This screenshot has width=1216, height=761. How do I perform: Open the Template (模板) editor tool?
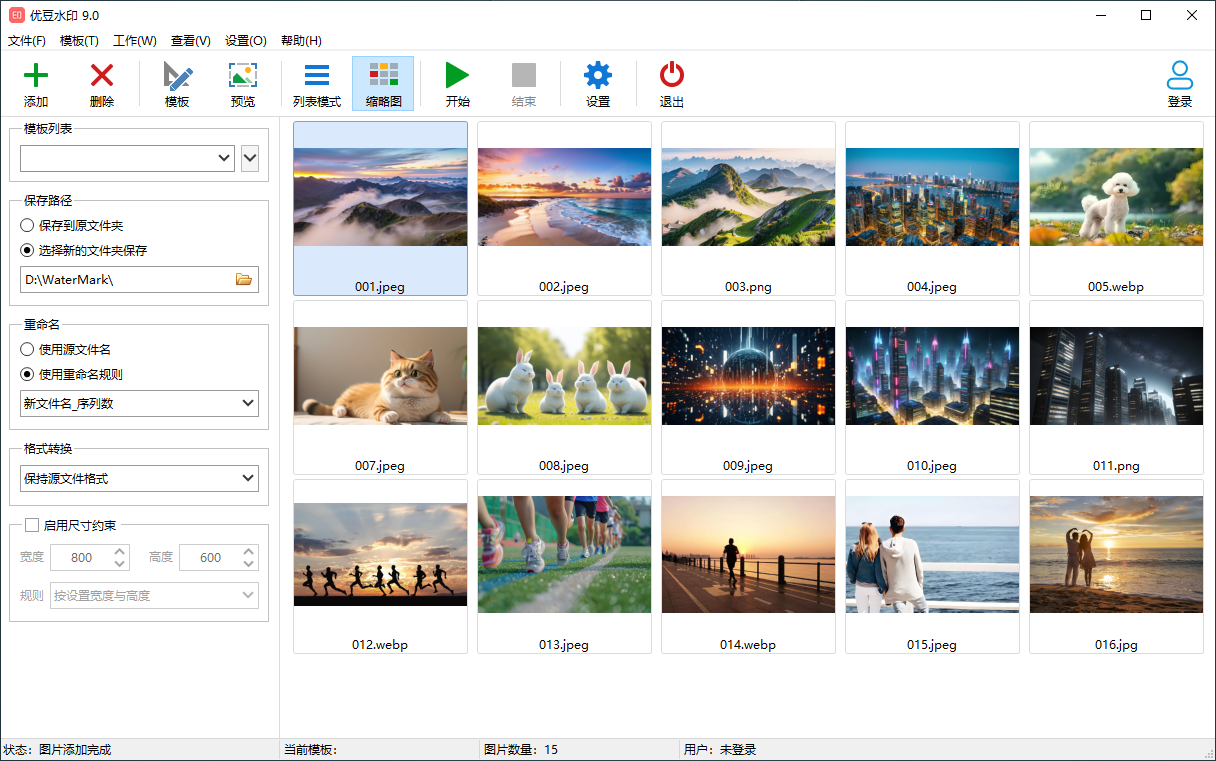point(177,76)
